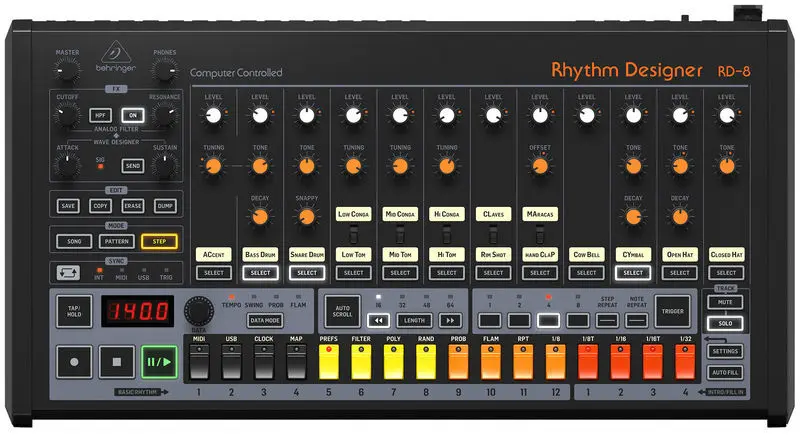Select the Snare Drum track

click(x=307, y=273)
